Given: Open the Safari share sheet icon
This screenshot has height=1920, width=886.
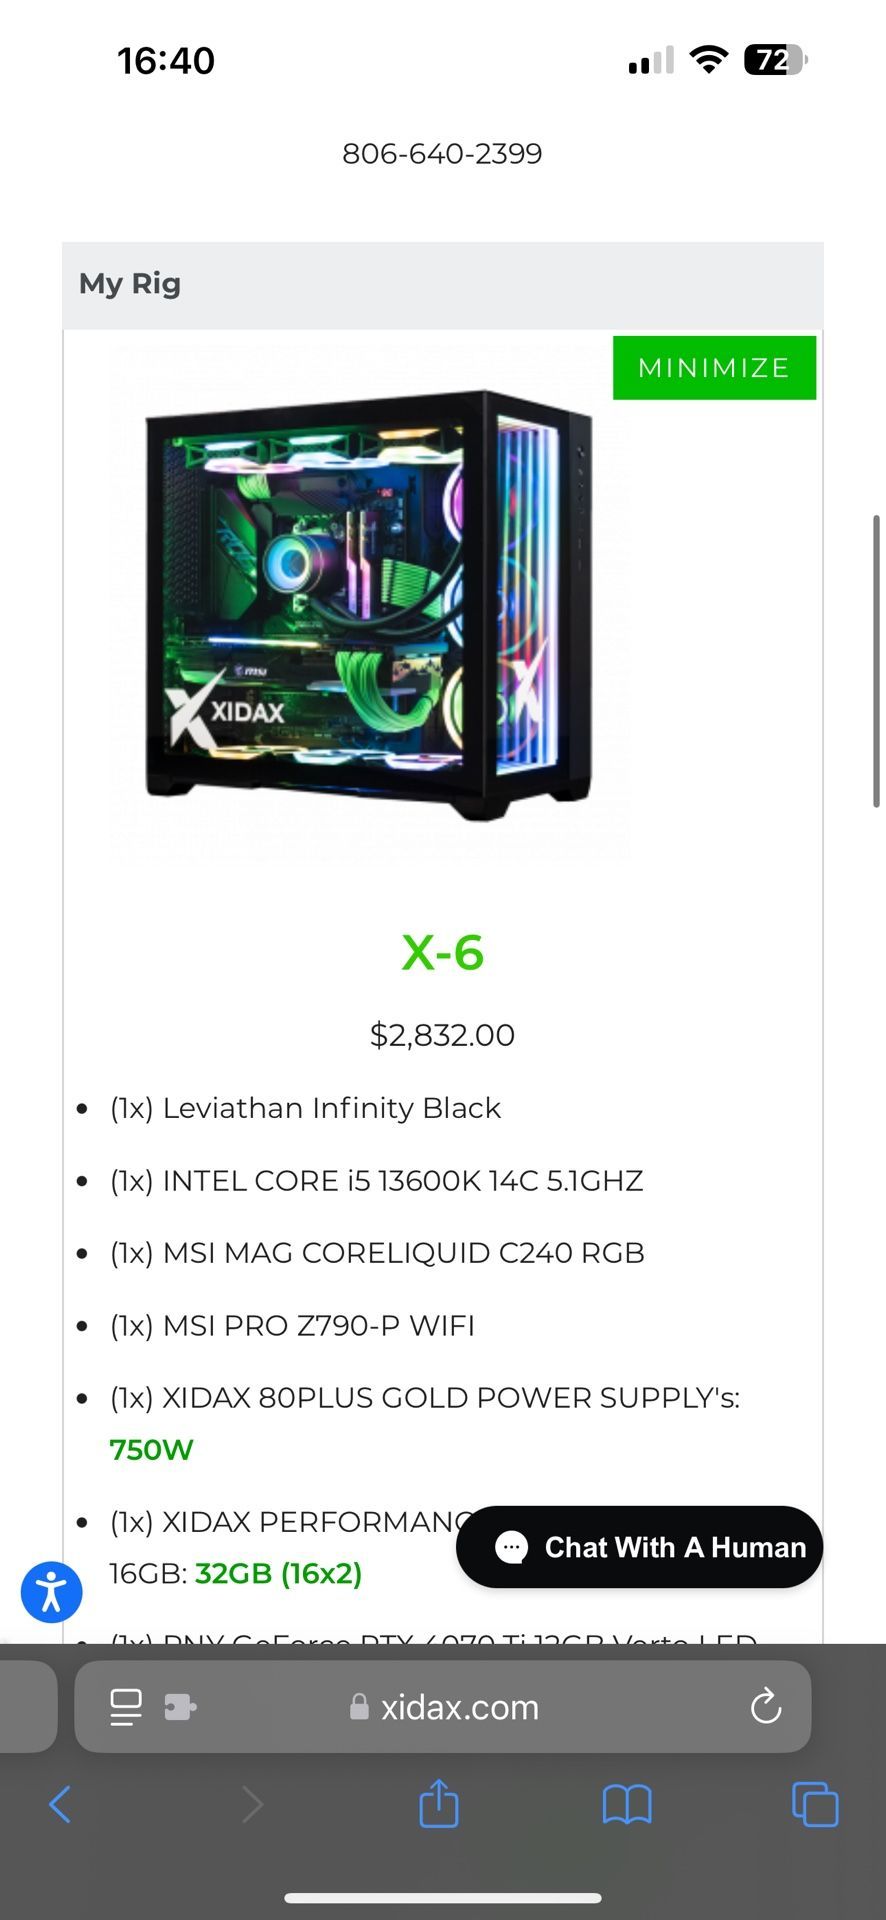Looking at the screenshot, I should pos(439,1802).
